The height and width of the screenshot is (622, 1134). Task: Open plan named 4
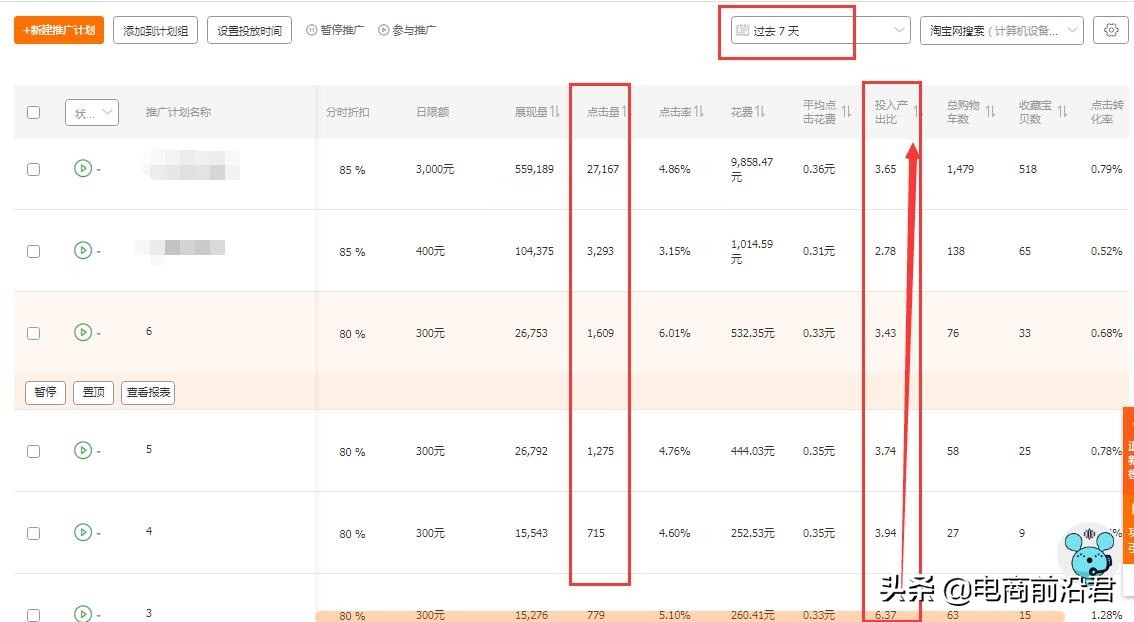pos(149,531)
